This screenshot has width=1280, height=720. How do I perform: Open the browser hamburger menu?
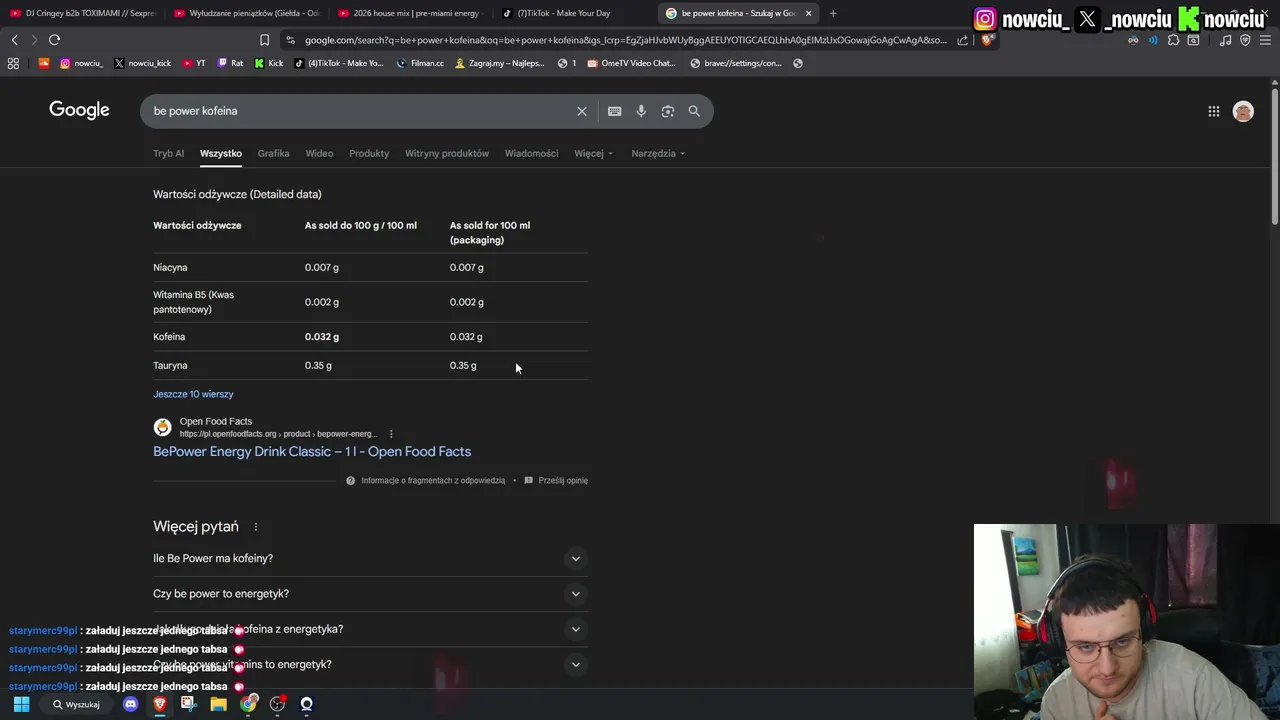click(1265, 40)
